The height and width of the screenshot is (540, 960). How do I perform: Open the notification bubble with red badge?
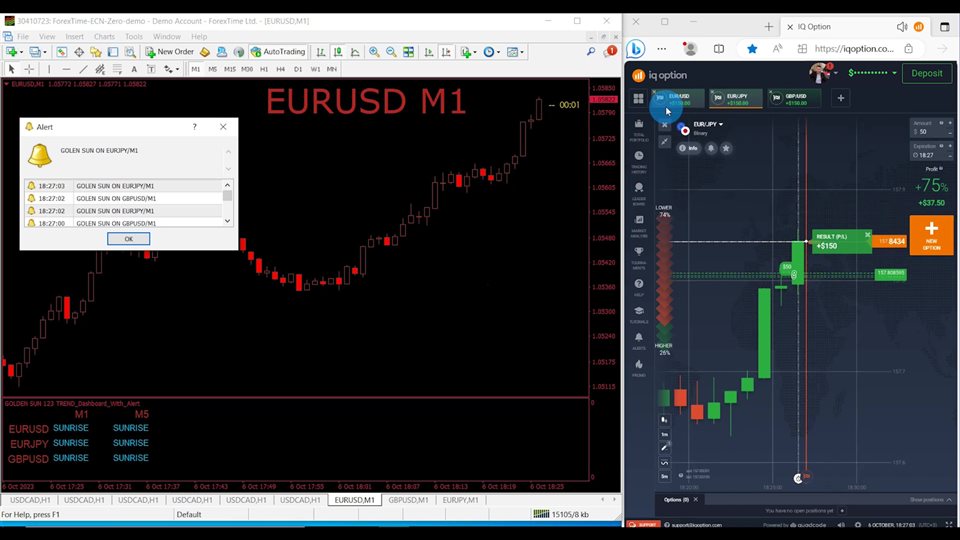610,51
